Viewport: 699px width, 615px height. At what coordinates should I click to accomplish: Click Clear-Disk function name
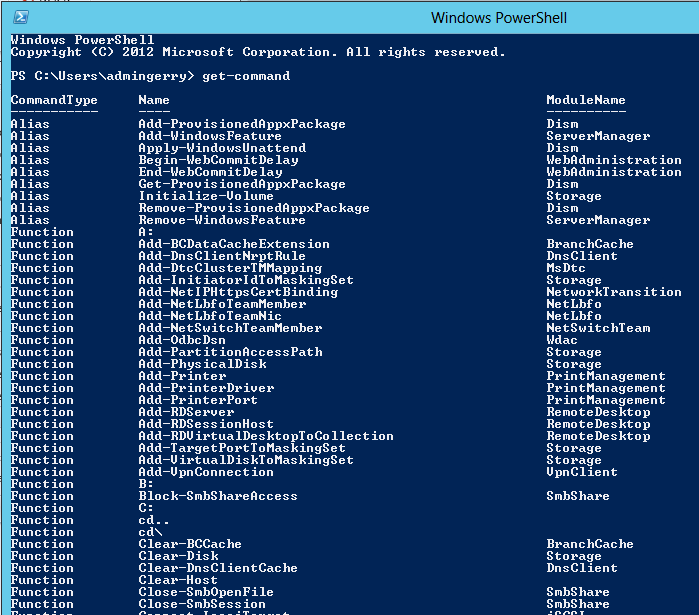tap(178, 557)
